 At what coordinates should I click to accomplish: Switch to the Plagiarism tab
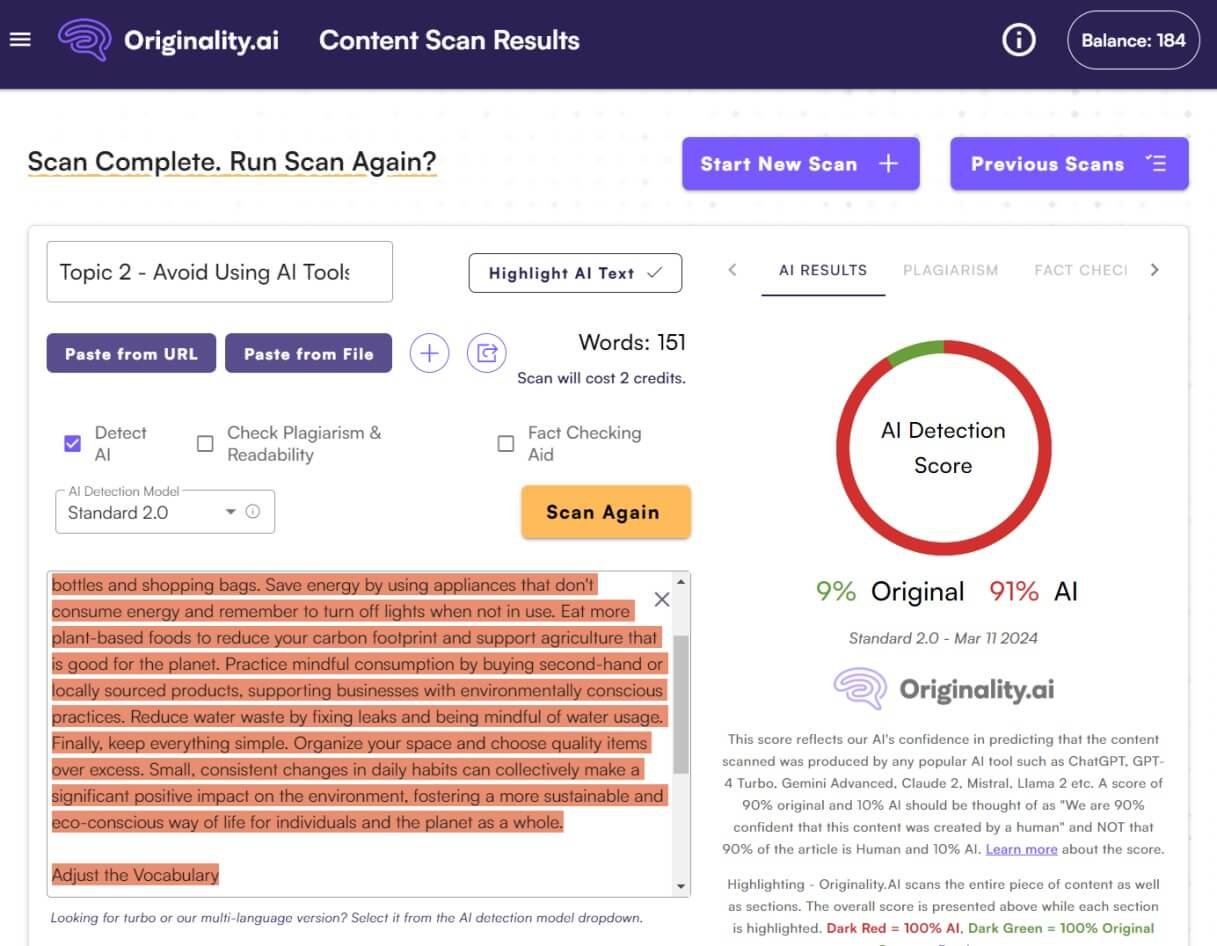pos(950,270)
